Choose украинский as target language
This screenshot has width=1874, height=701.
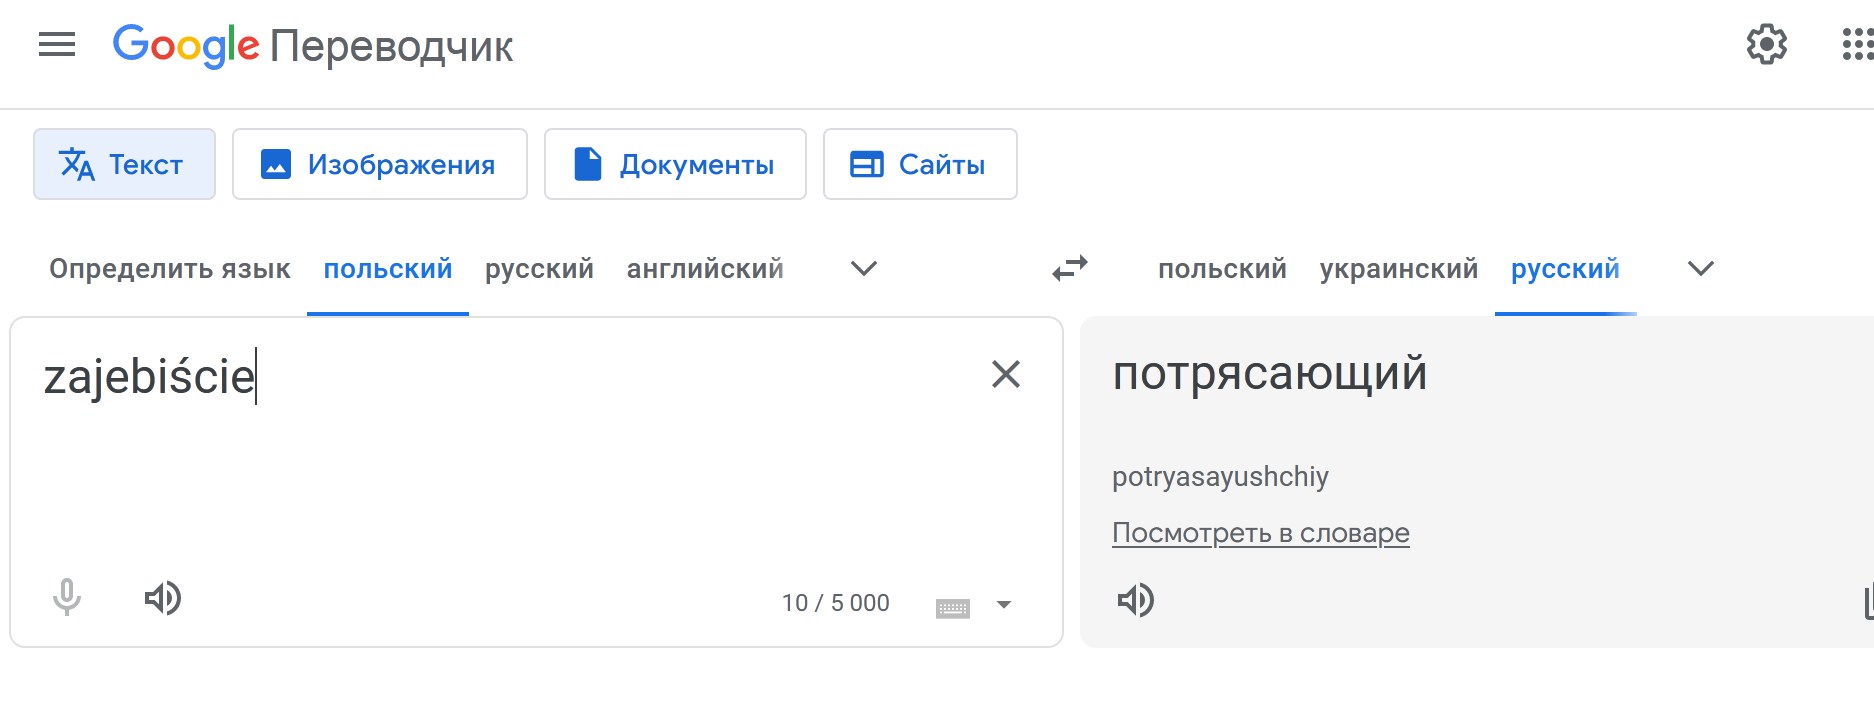(1398, 269)
